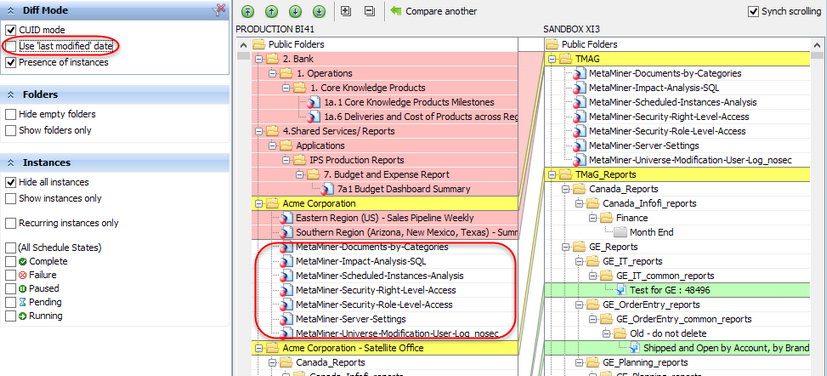Collapse the 1. Operations folder node

pyautogui.click(x=272, y=73)
